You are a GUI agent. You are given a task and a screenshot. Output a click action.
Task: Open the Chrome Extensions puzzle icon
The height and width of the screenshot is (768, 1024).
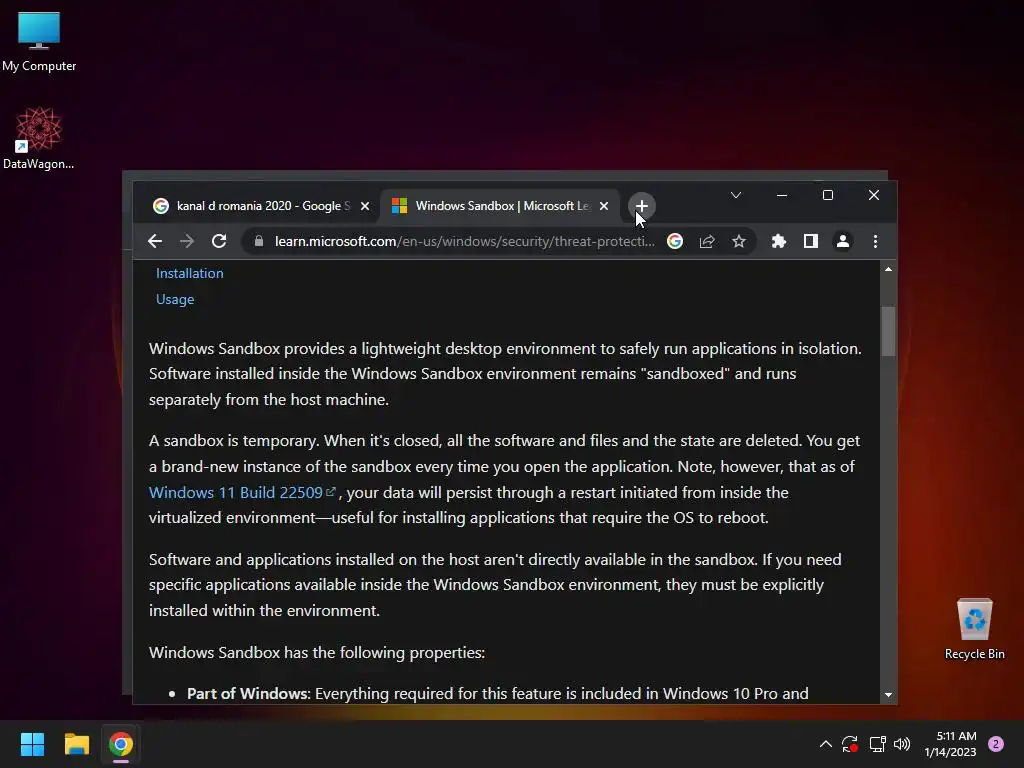[778, 242]
